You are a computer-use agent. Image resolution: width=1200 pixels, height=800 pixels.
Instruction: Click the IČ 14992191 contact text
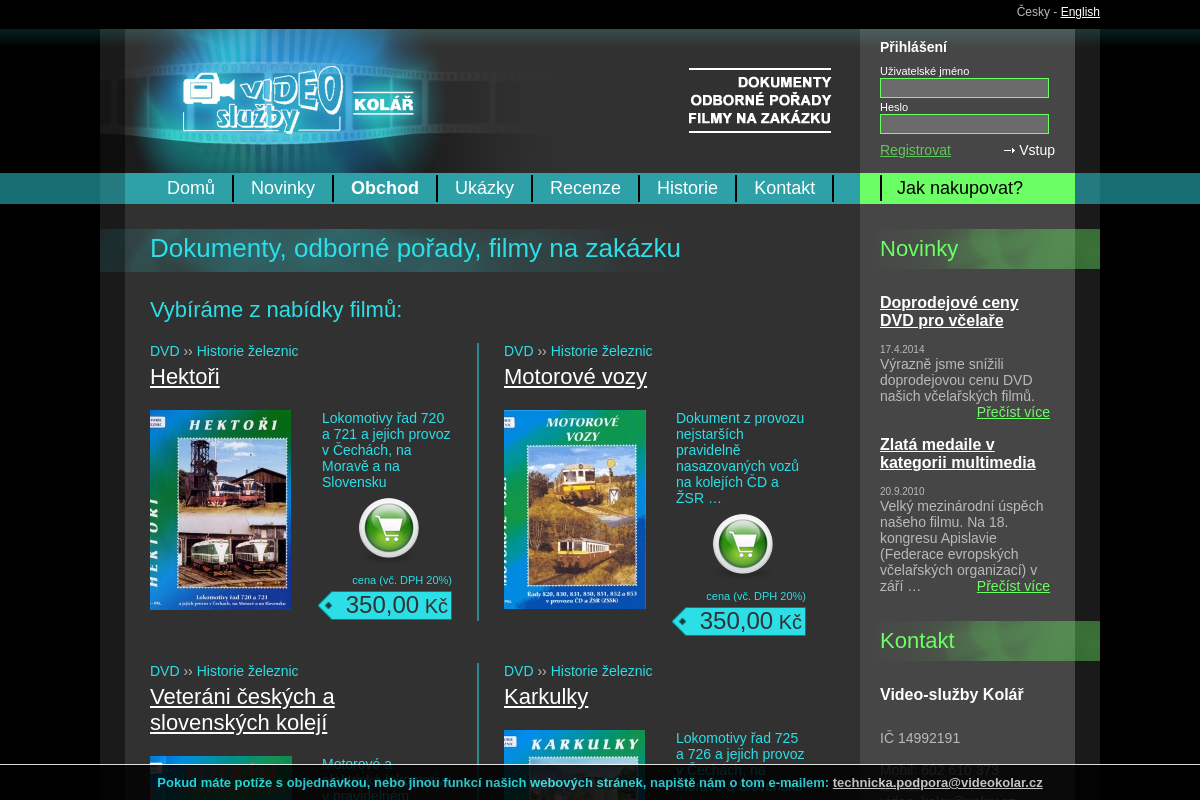(920, 738)
